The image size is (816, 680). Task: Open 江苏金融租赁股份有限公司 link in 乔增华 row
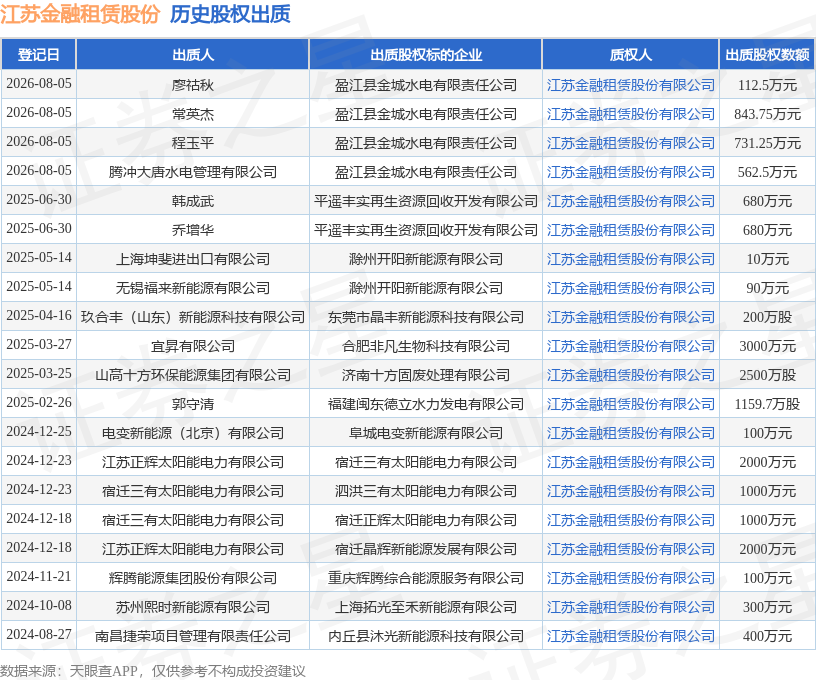tap(631, 230)
